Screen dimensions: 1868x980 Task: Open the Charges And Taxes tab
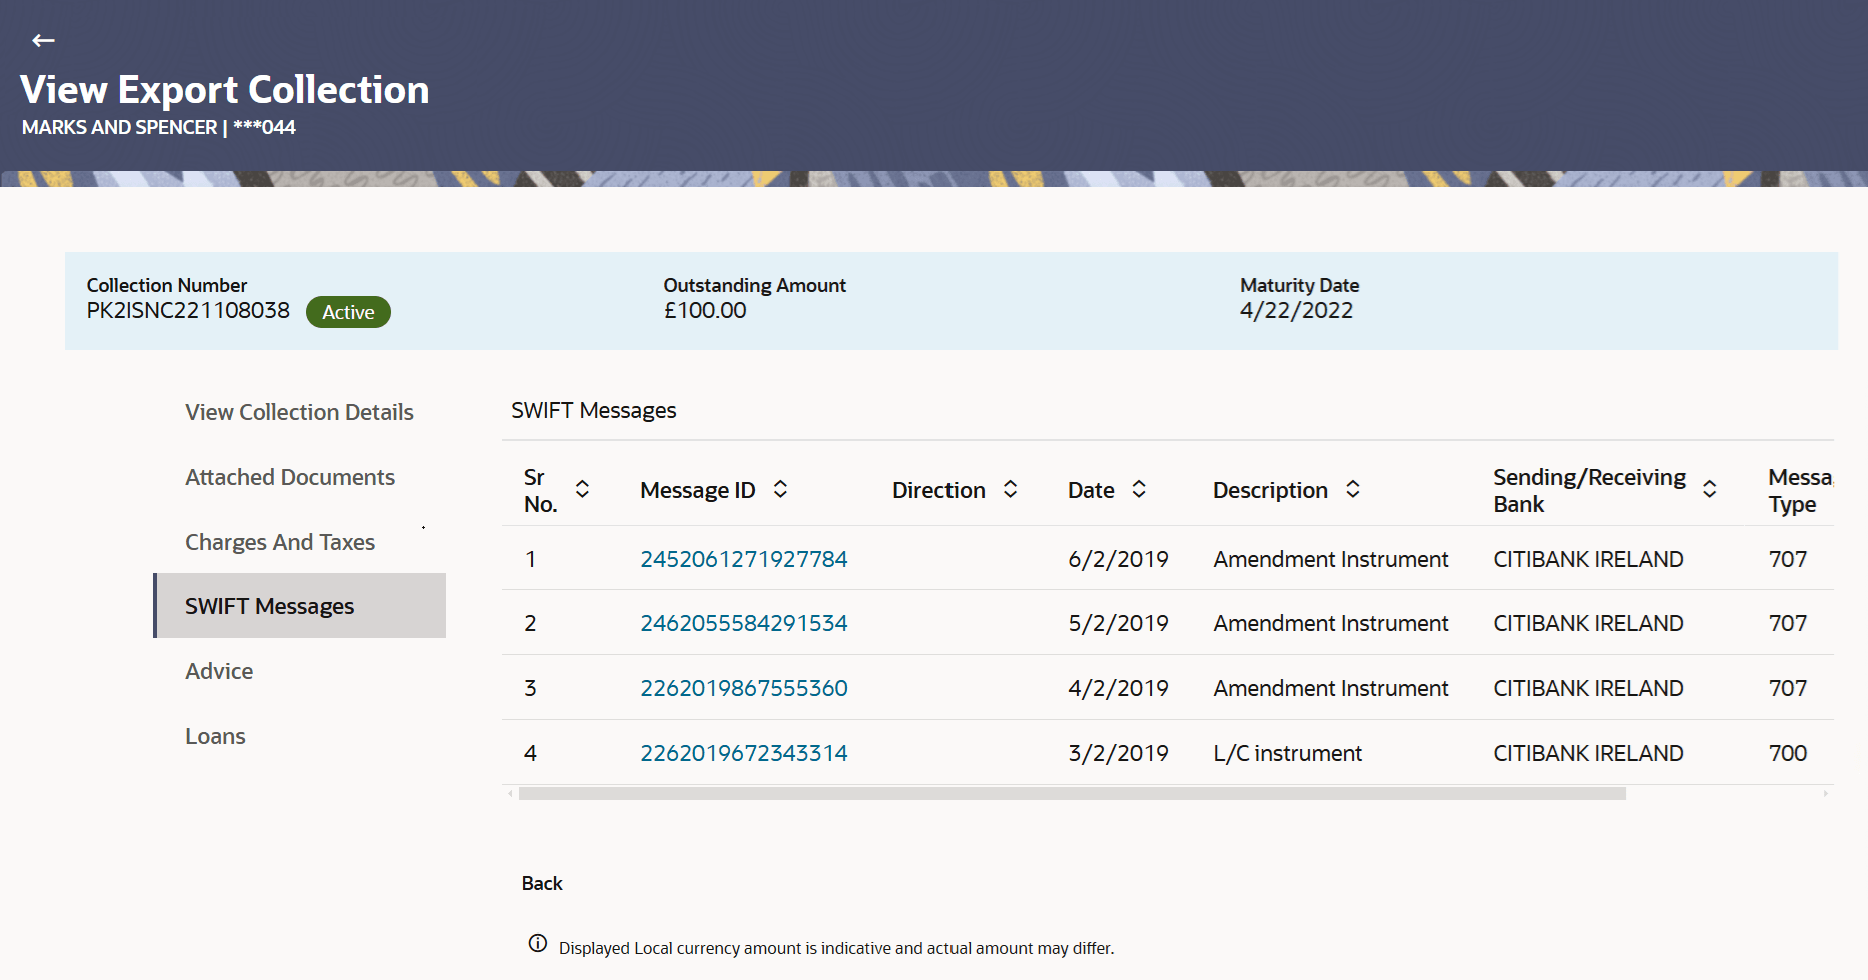(x=280, y=542)
